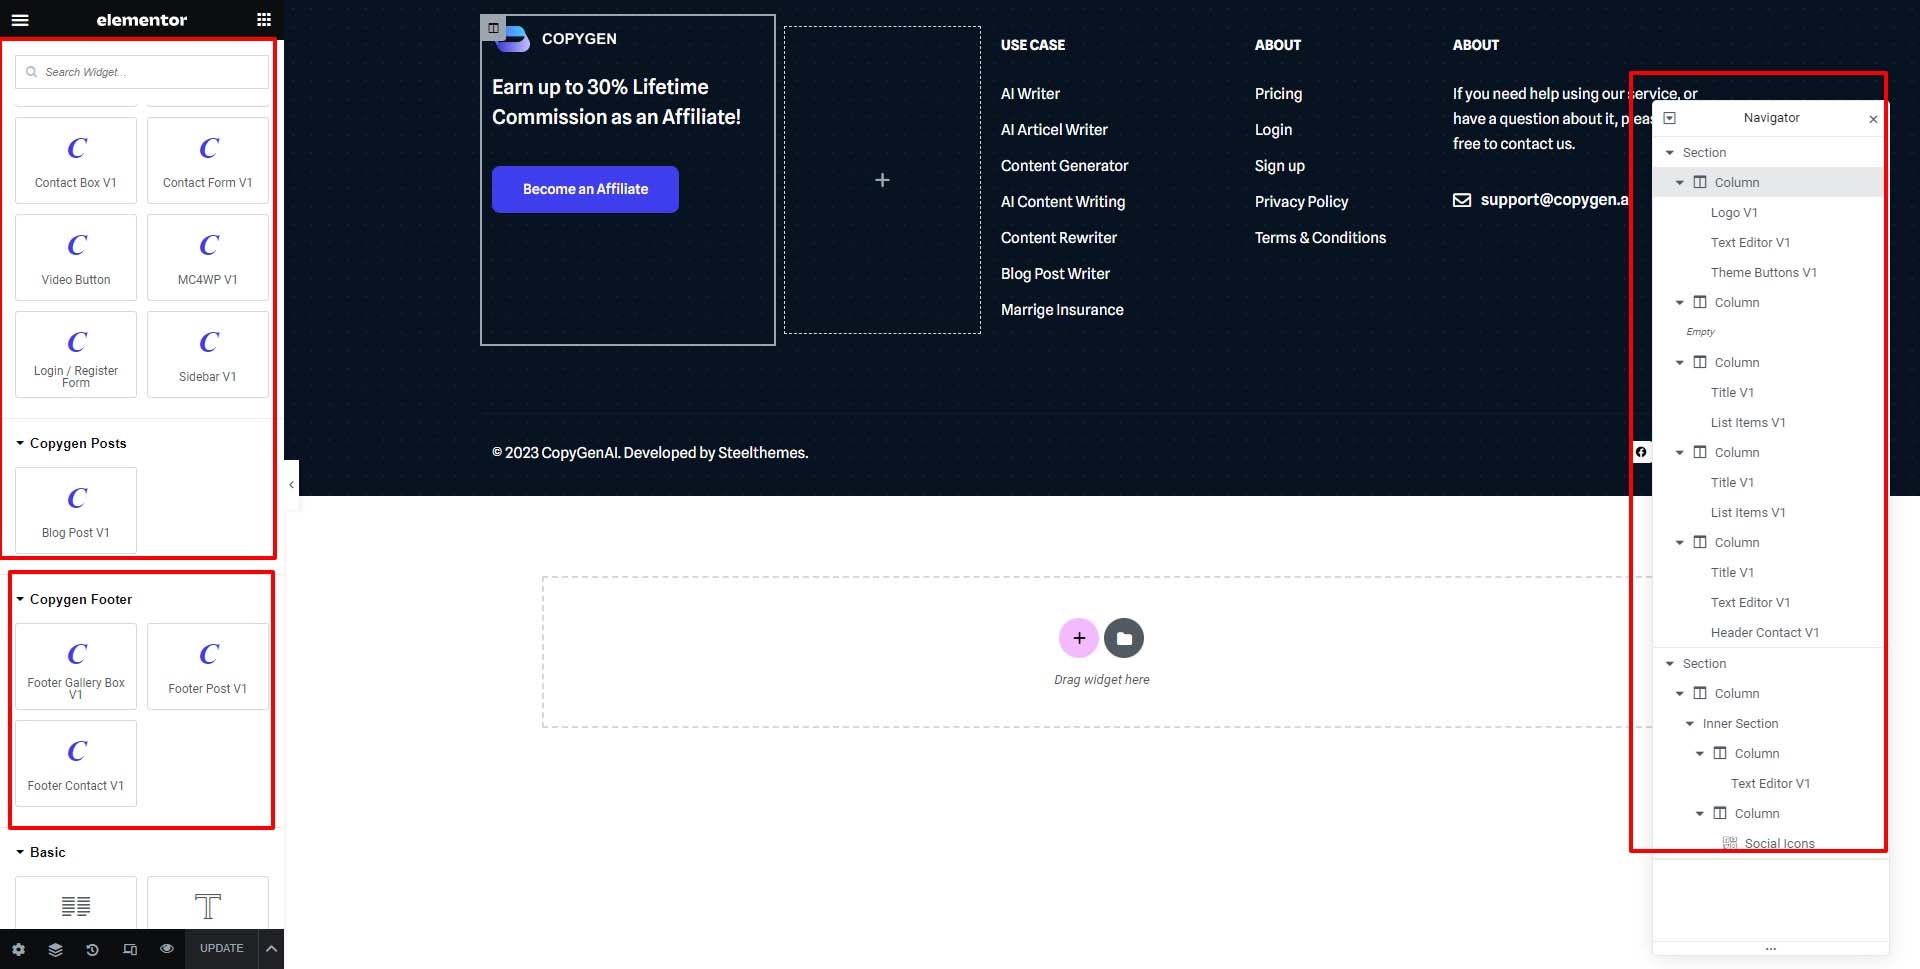Image resolution: width=1920 pixels, height=969 pixels.
Task: Open Responsive Mode icon
Action: (130, 949)
